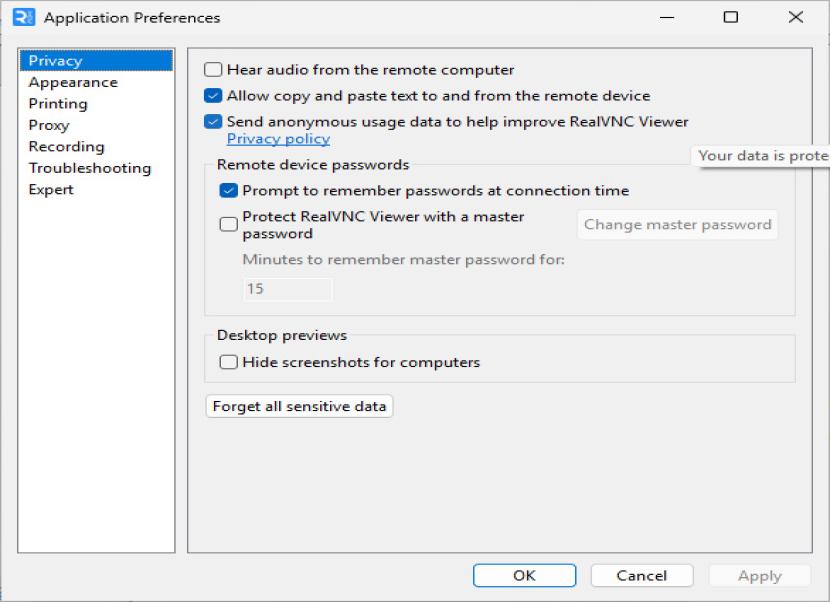830x602 pixels.
Task: Switch to the Printing section
Action: (x=58, y=104)
